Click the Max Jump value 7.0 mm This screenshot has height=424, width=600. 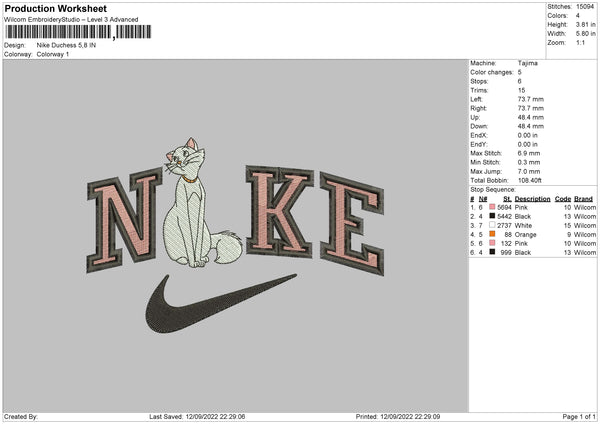click(x=529, y=171)
